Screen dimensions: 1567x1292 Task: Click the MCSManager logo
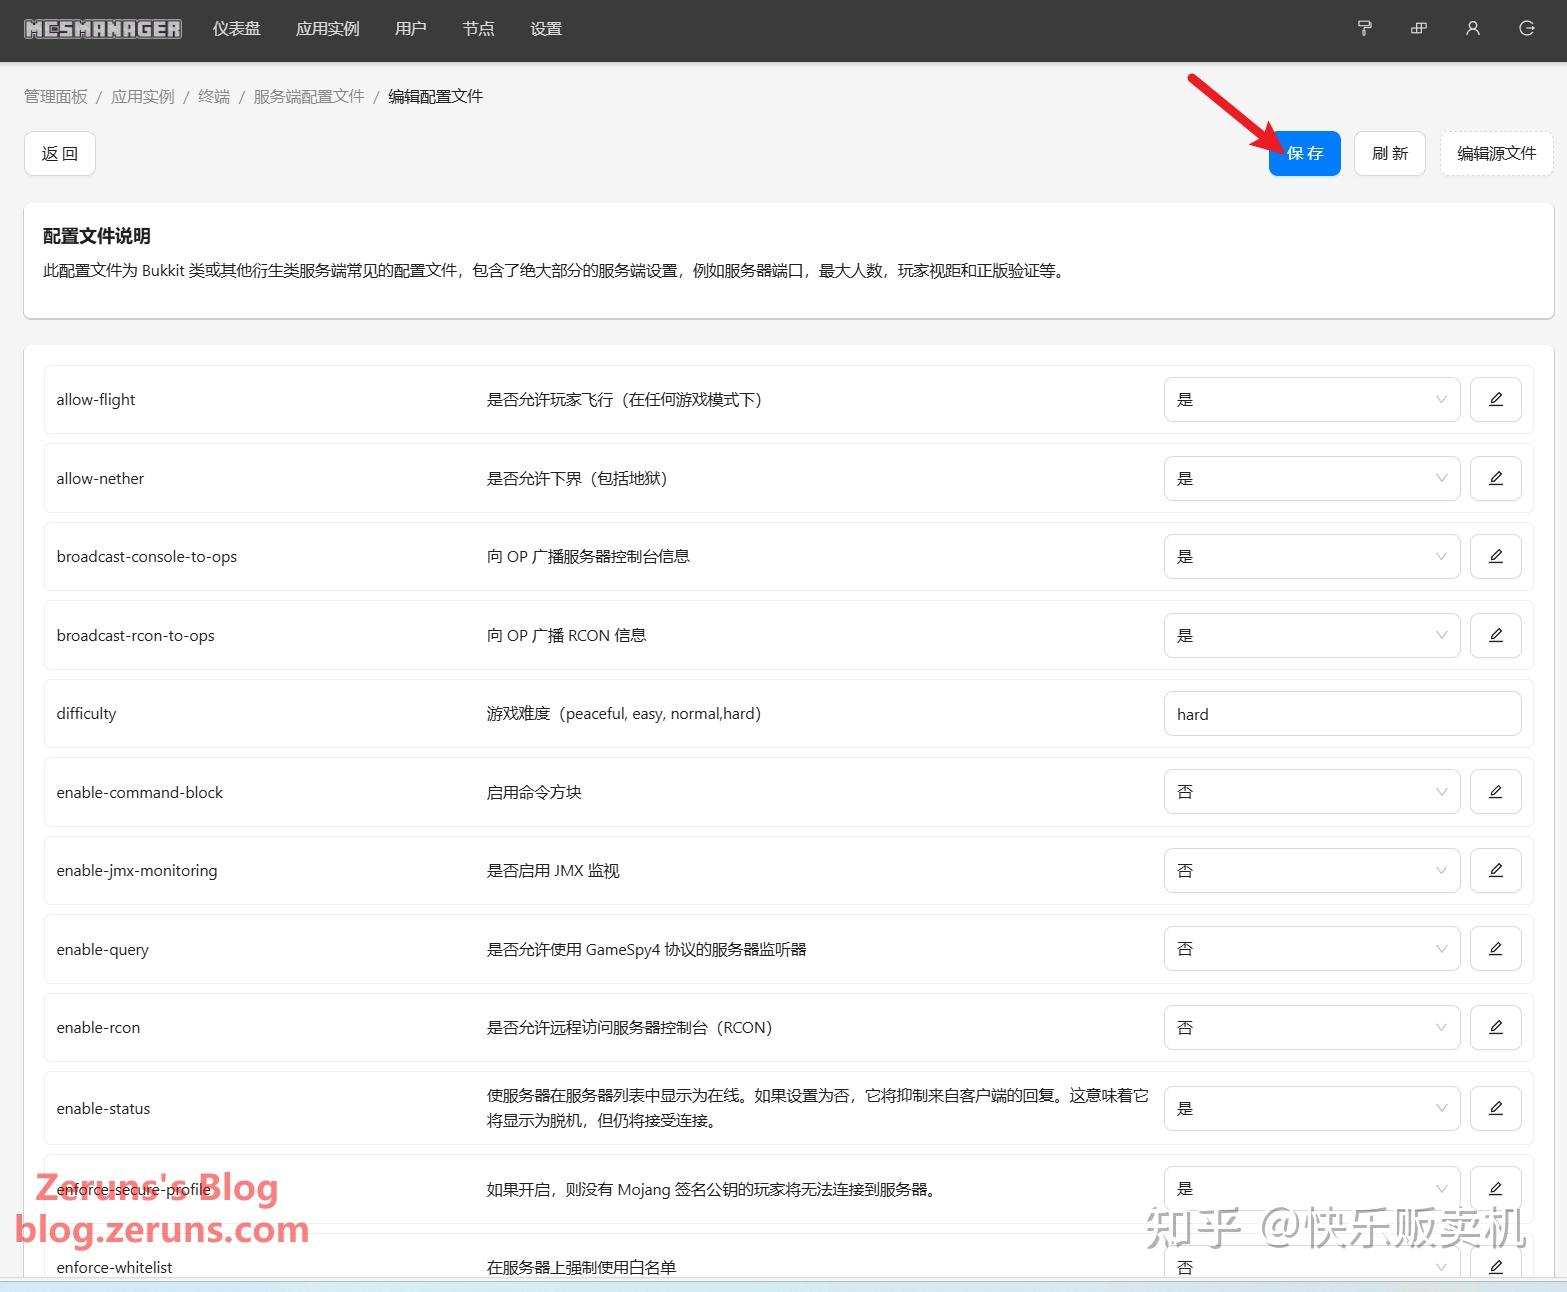(x=103, y=29)
